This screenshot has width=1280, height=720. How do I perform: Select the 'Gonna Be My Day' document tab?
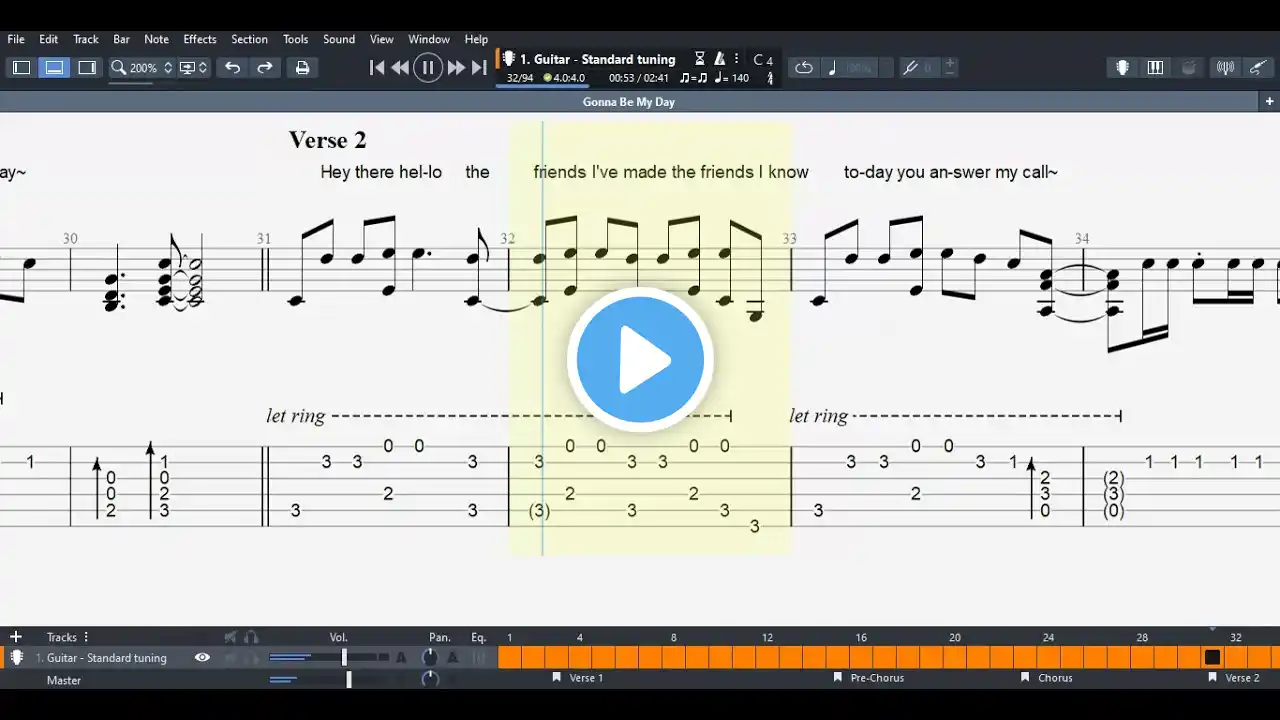629,102
